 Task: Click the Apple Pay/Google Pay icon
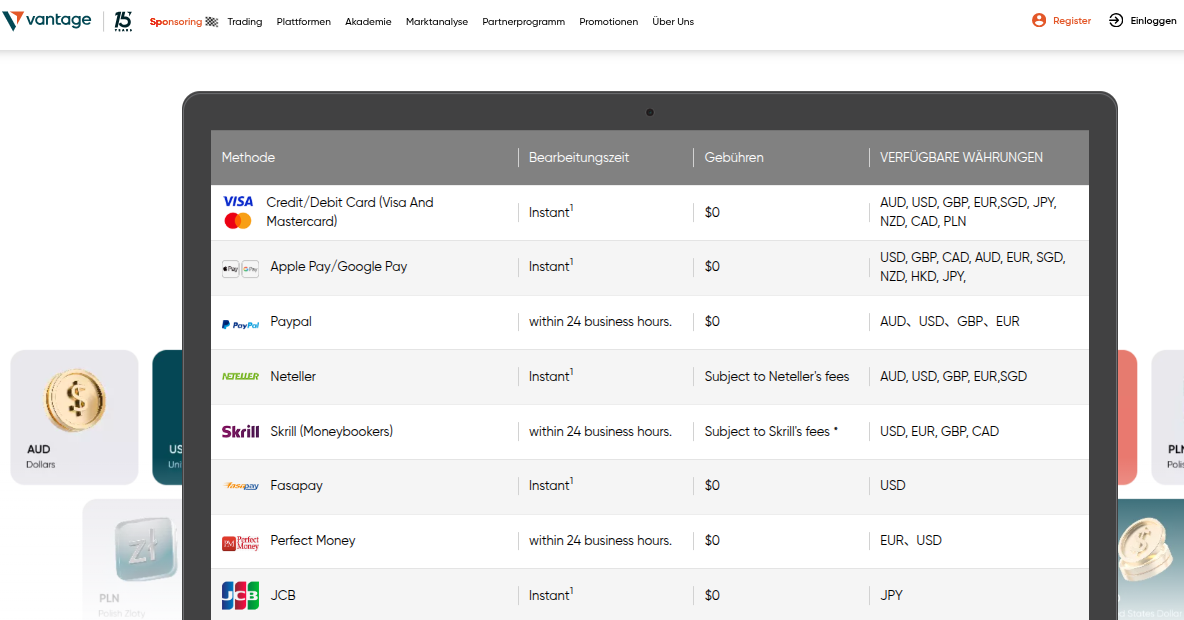[x=240, y=268]
